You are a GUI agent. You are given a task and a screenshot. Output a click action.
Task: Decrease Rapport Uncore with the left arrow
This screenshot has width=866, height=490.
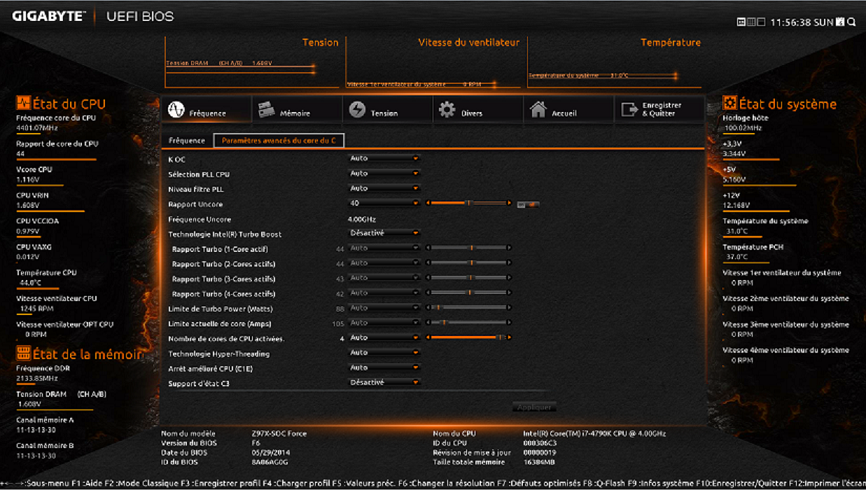pyautogui.click(x=428, y=203)
